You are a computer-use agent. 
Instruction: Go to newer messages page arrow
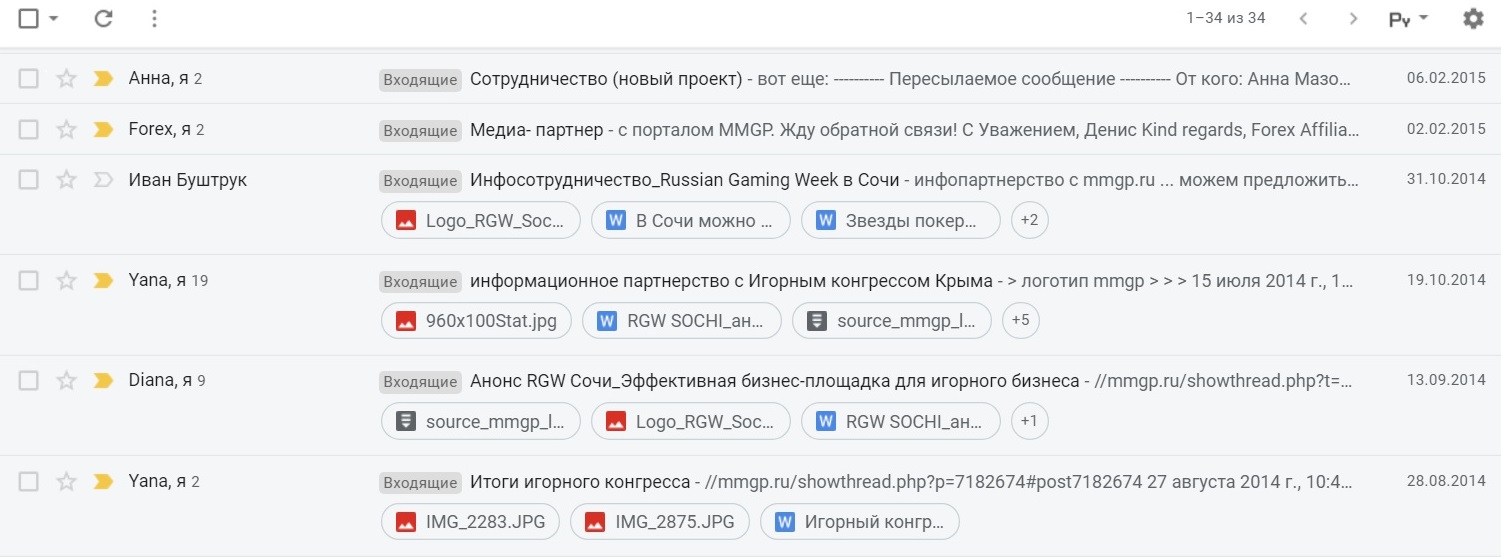1303,18
